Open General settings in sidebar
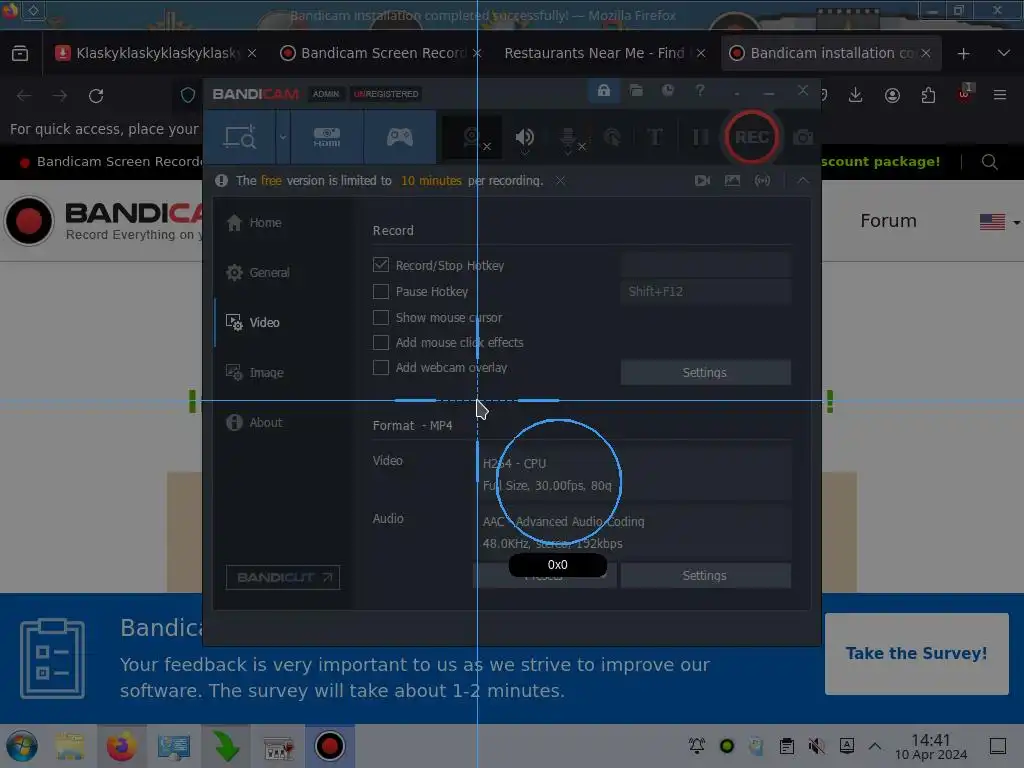 coord(257,272)
